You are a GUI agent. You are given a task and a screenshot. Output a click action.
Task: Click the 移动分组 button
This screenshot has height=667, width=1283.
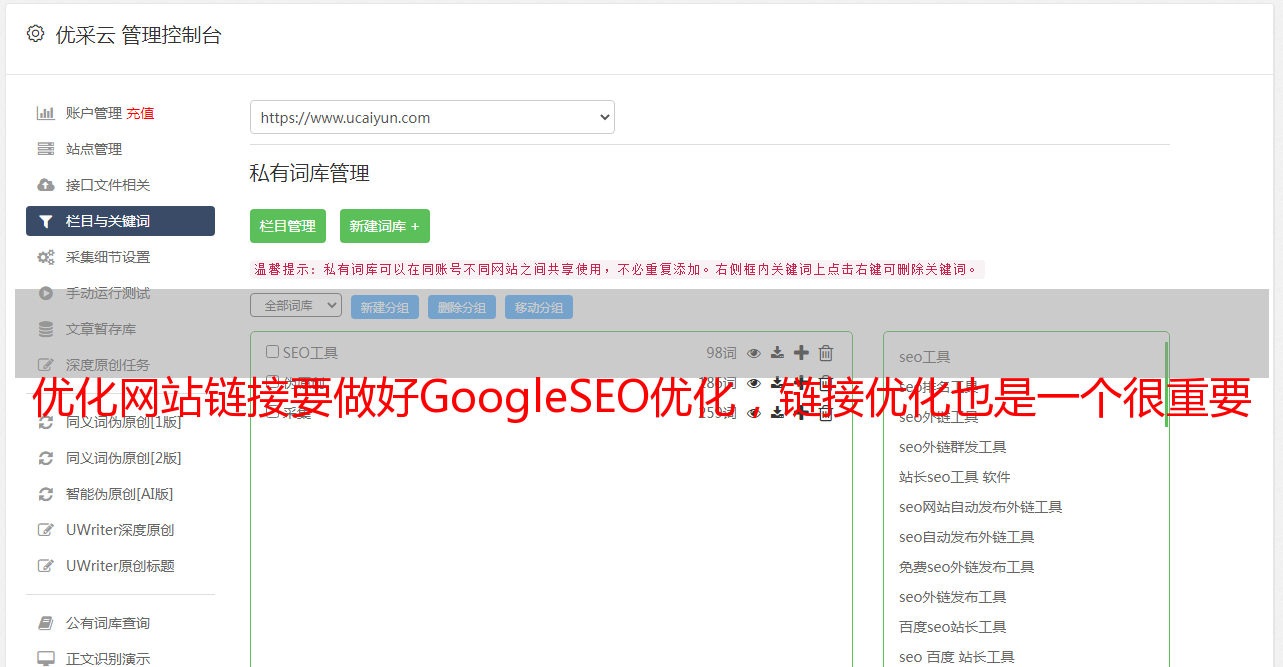(539, 307)
